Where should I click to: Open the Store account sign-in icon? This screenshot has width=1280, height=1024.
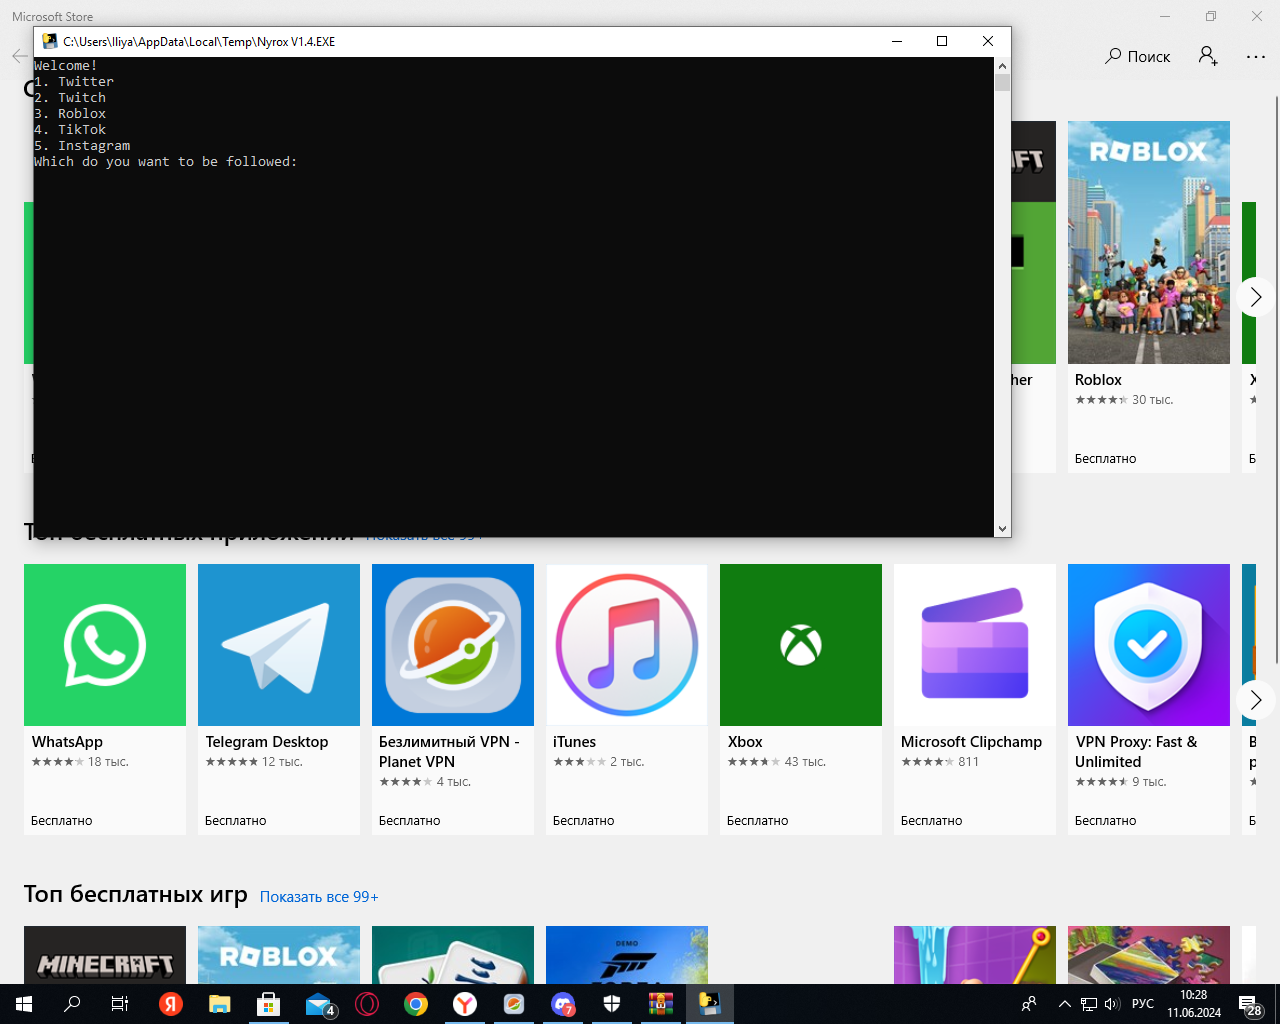(1208, 56)
